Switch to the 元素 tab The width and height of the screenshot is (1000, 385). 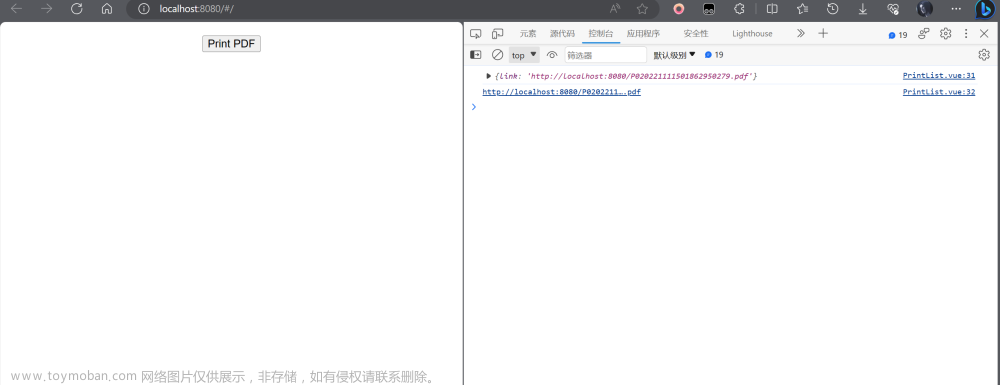click(x=527, y=34)
